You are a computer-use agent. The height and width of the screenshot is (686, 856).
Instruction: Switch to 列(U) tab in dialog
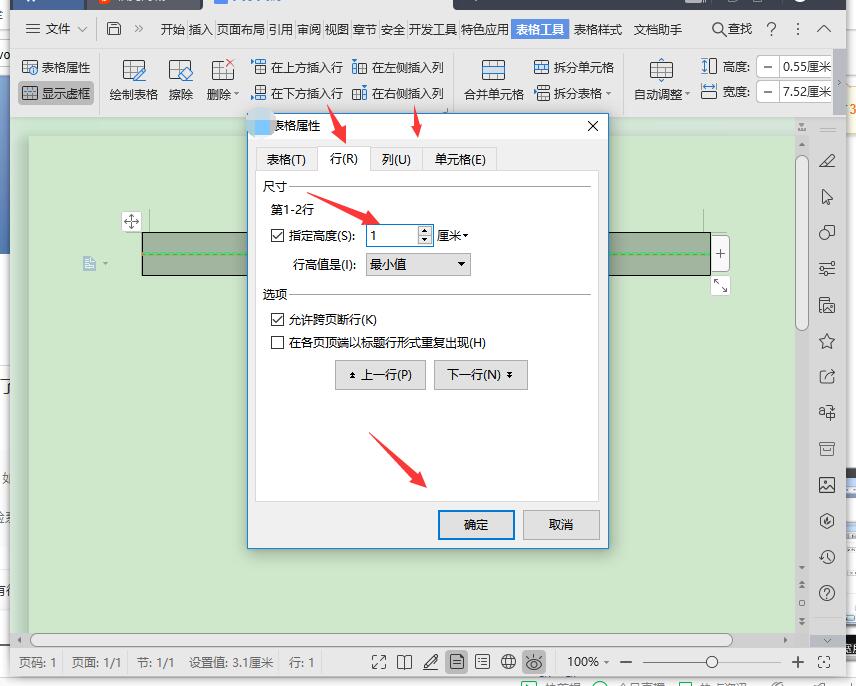(396, 159)
